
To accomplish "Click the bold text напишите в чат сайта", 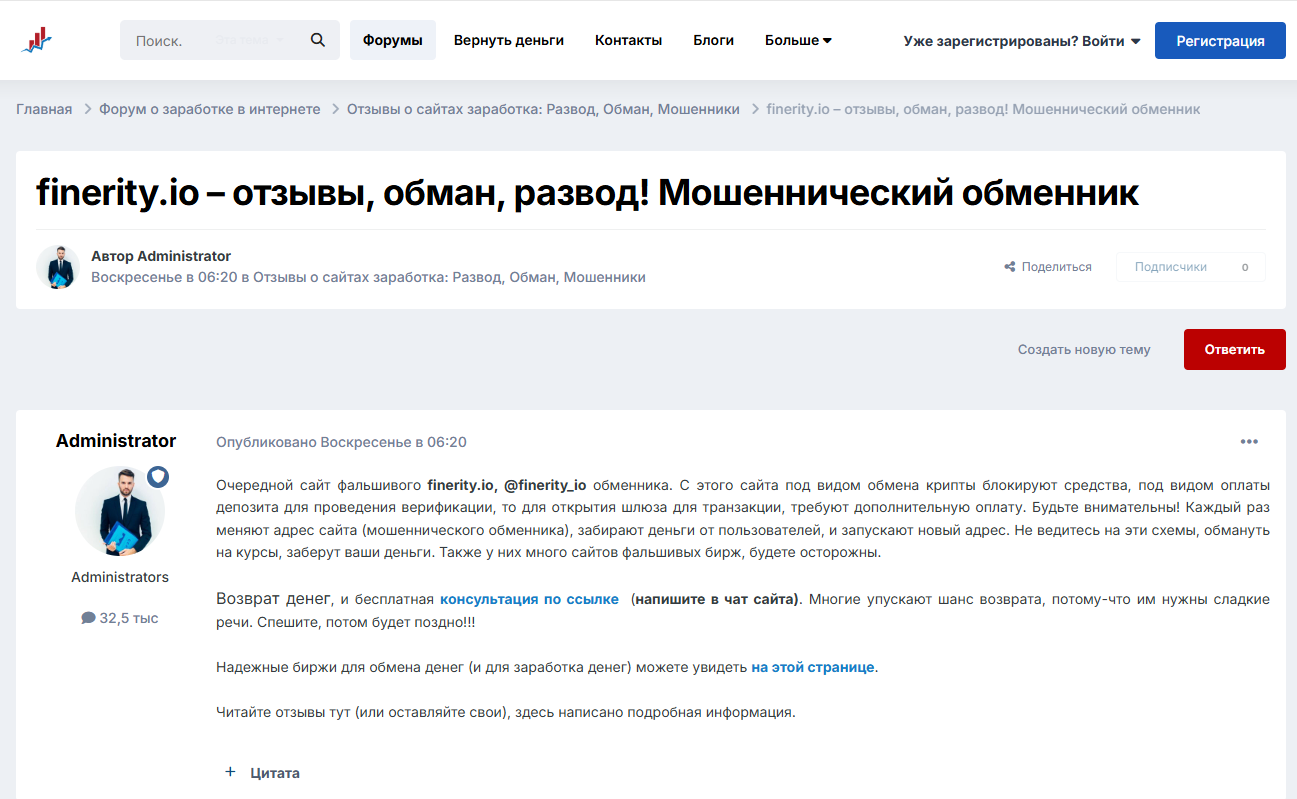I will 717,599.
